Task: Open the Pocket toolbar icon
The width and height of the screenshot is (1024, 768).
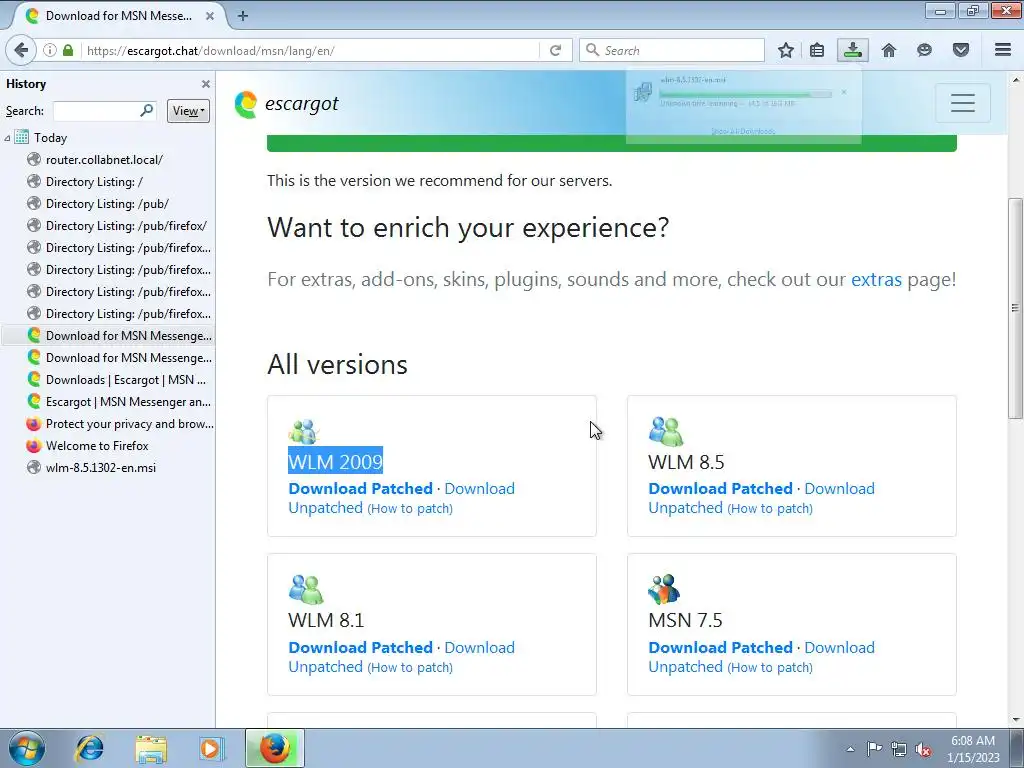Action: point(961,50)
